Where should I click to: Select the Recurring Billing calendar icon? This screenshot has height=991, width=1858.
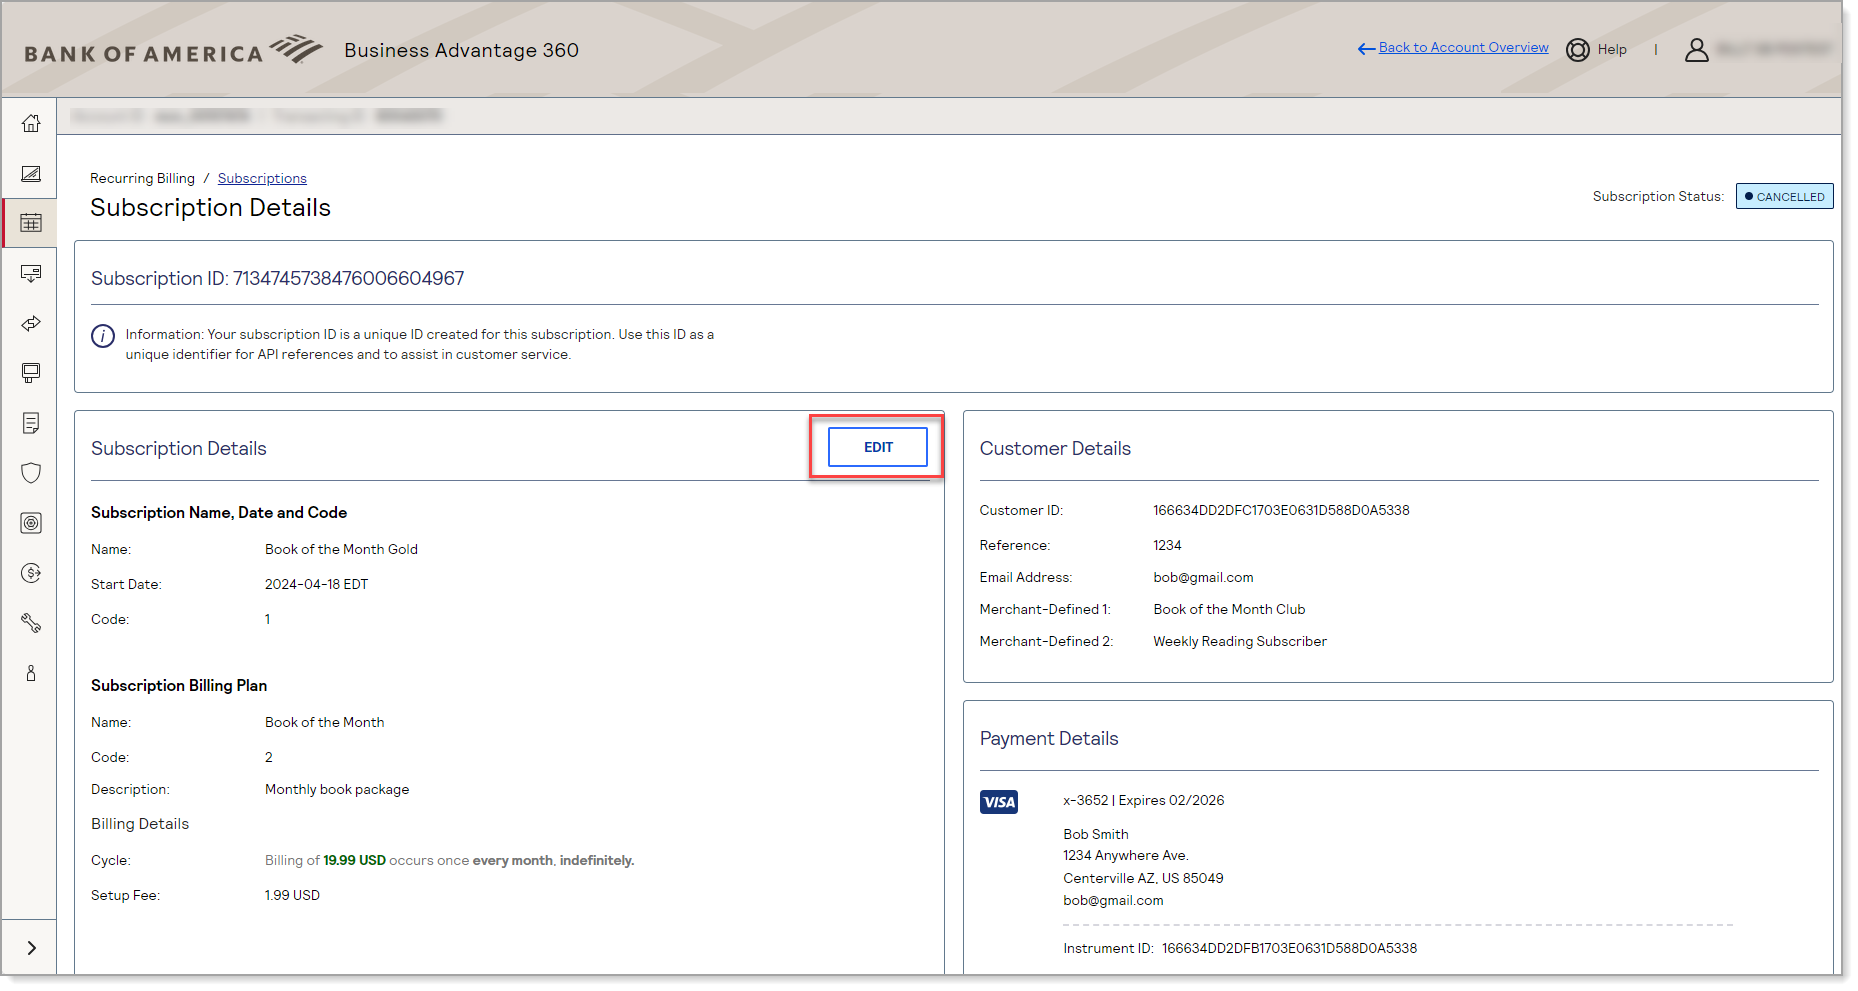[31, 223]
